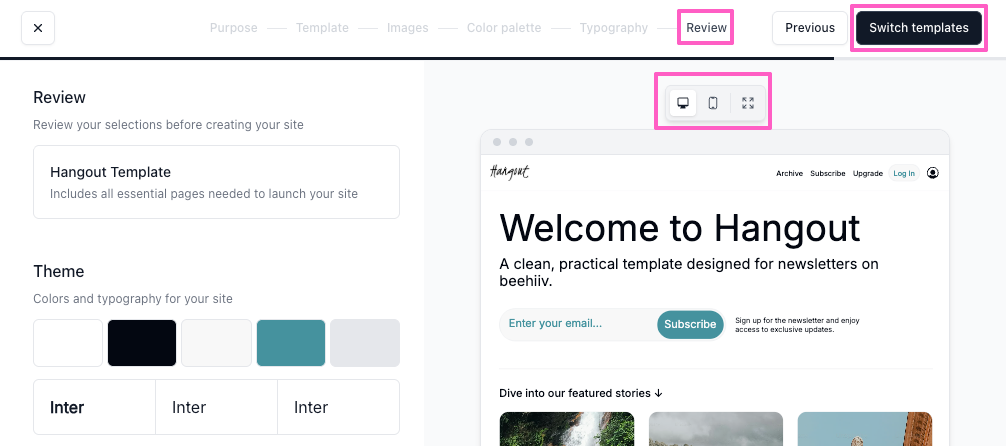Go to the Typography step
Viewport: 1006px width, 446px height.
pos(613,28)
